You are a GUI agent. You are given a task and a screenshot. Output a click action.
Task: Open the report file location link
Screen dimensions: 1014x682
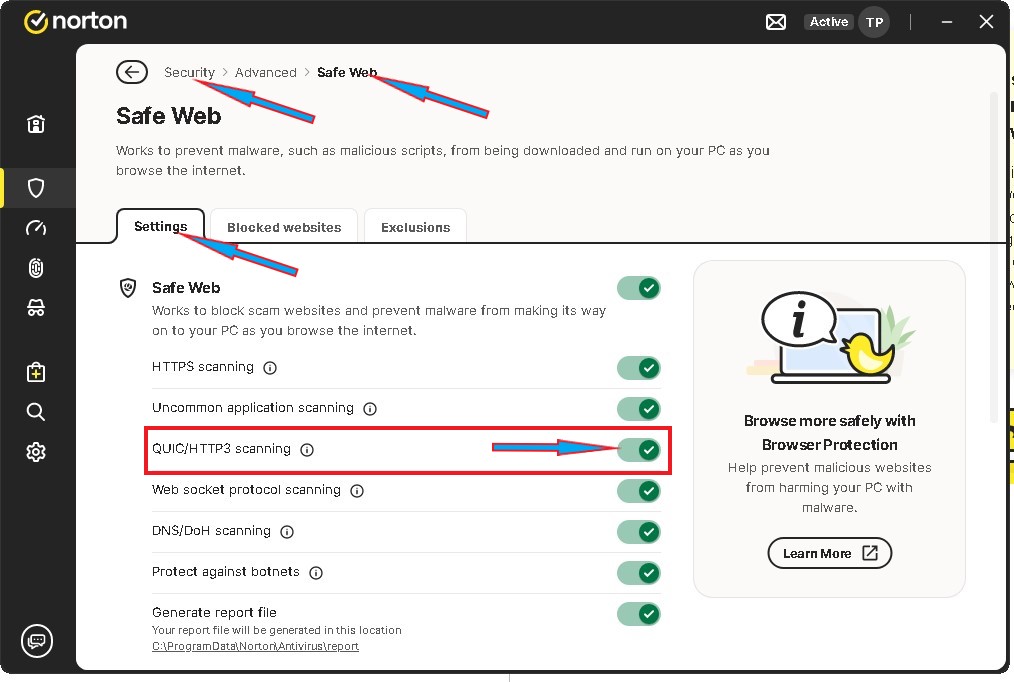[255, 646]
